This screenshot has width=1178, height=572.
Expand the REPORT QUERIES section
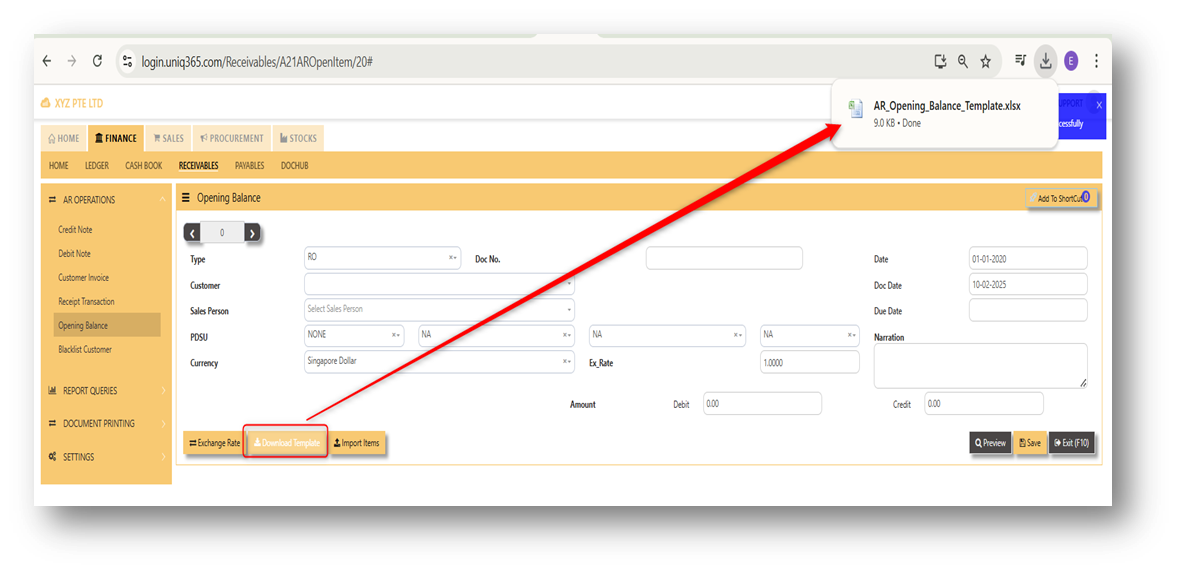pyautogui.click(x=106, y=391)
